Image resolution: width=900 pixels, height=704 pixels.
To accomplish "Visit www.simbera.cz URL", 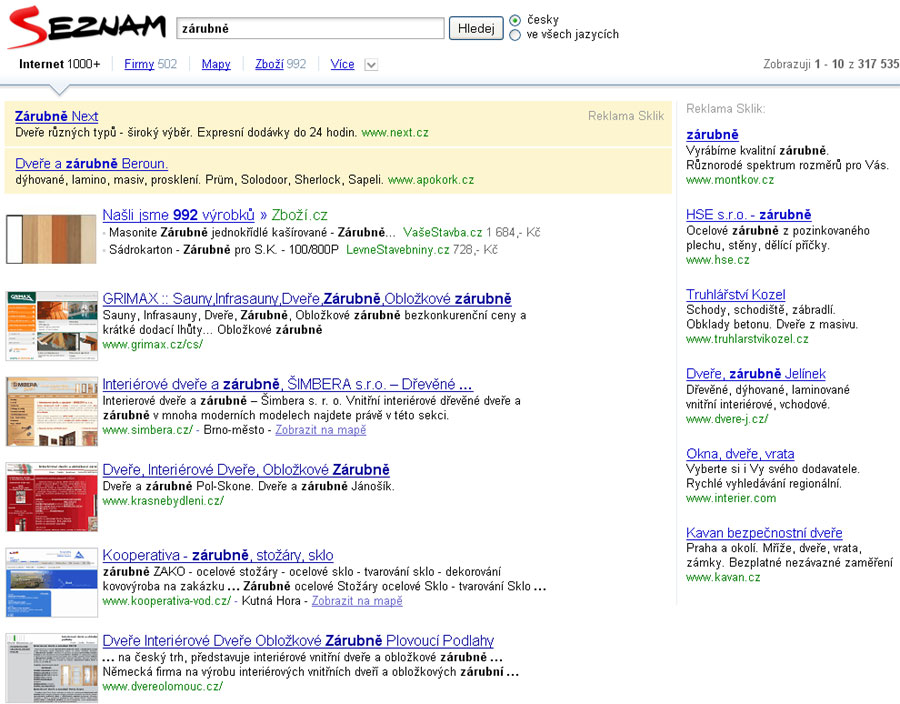I will (x=148, y=430).
